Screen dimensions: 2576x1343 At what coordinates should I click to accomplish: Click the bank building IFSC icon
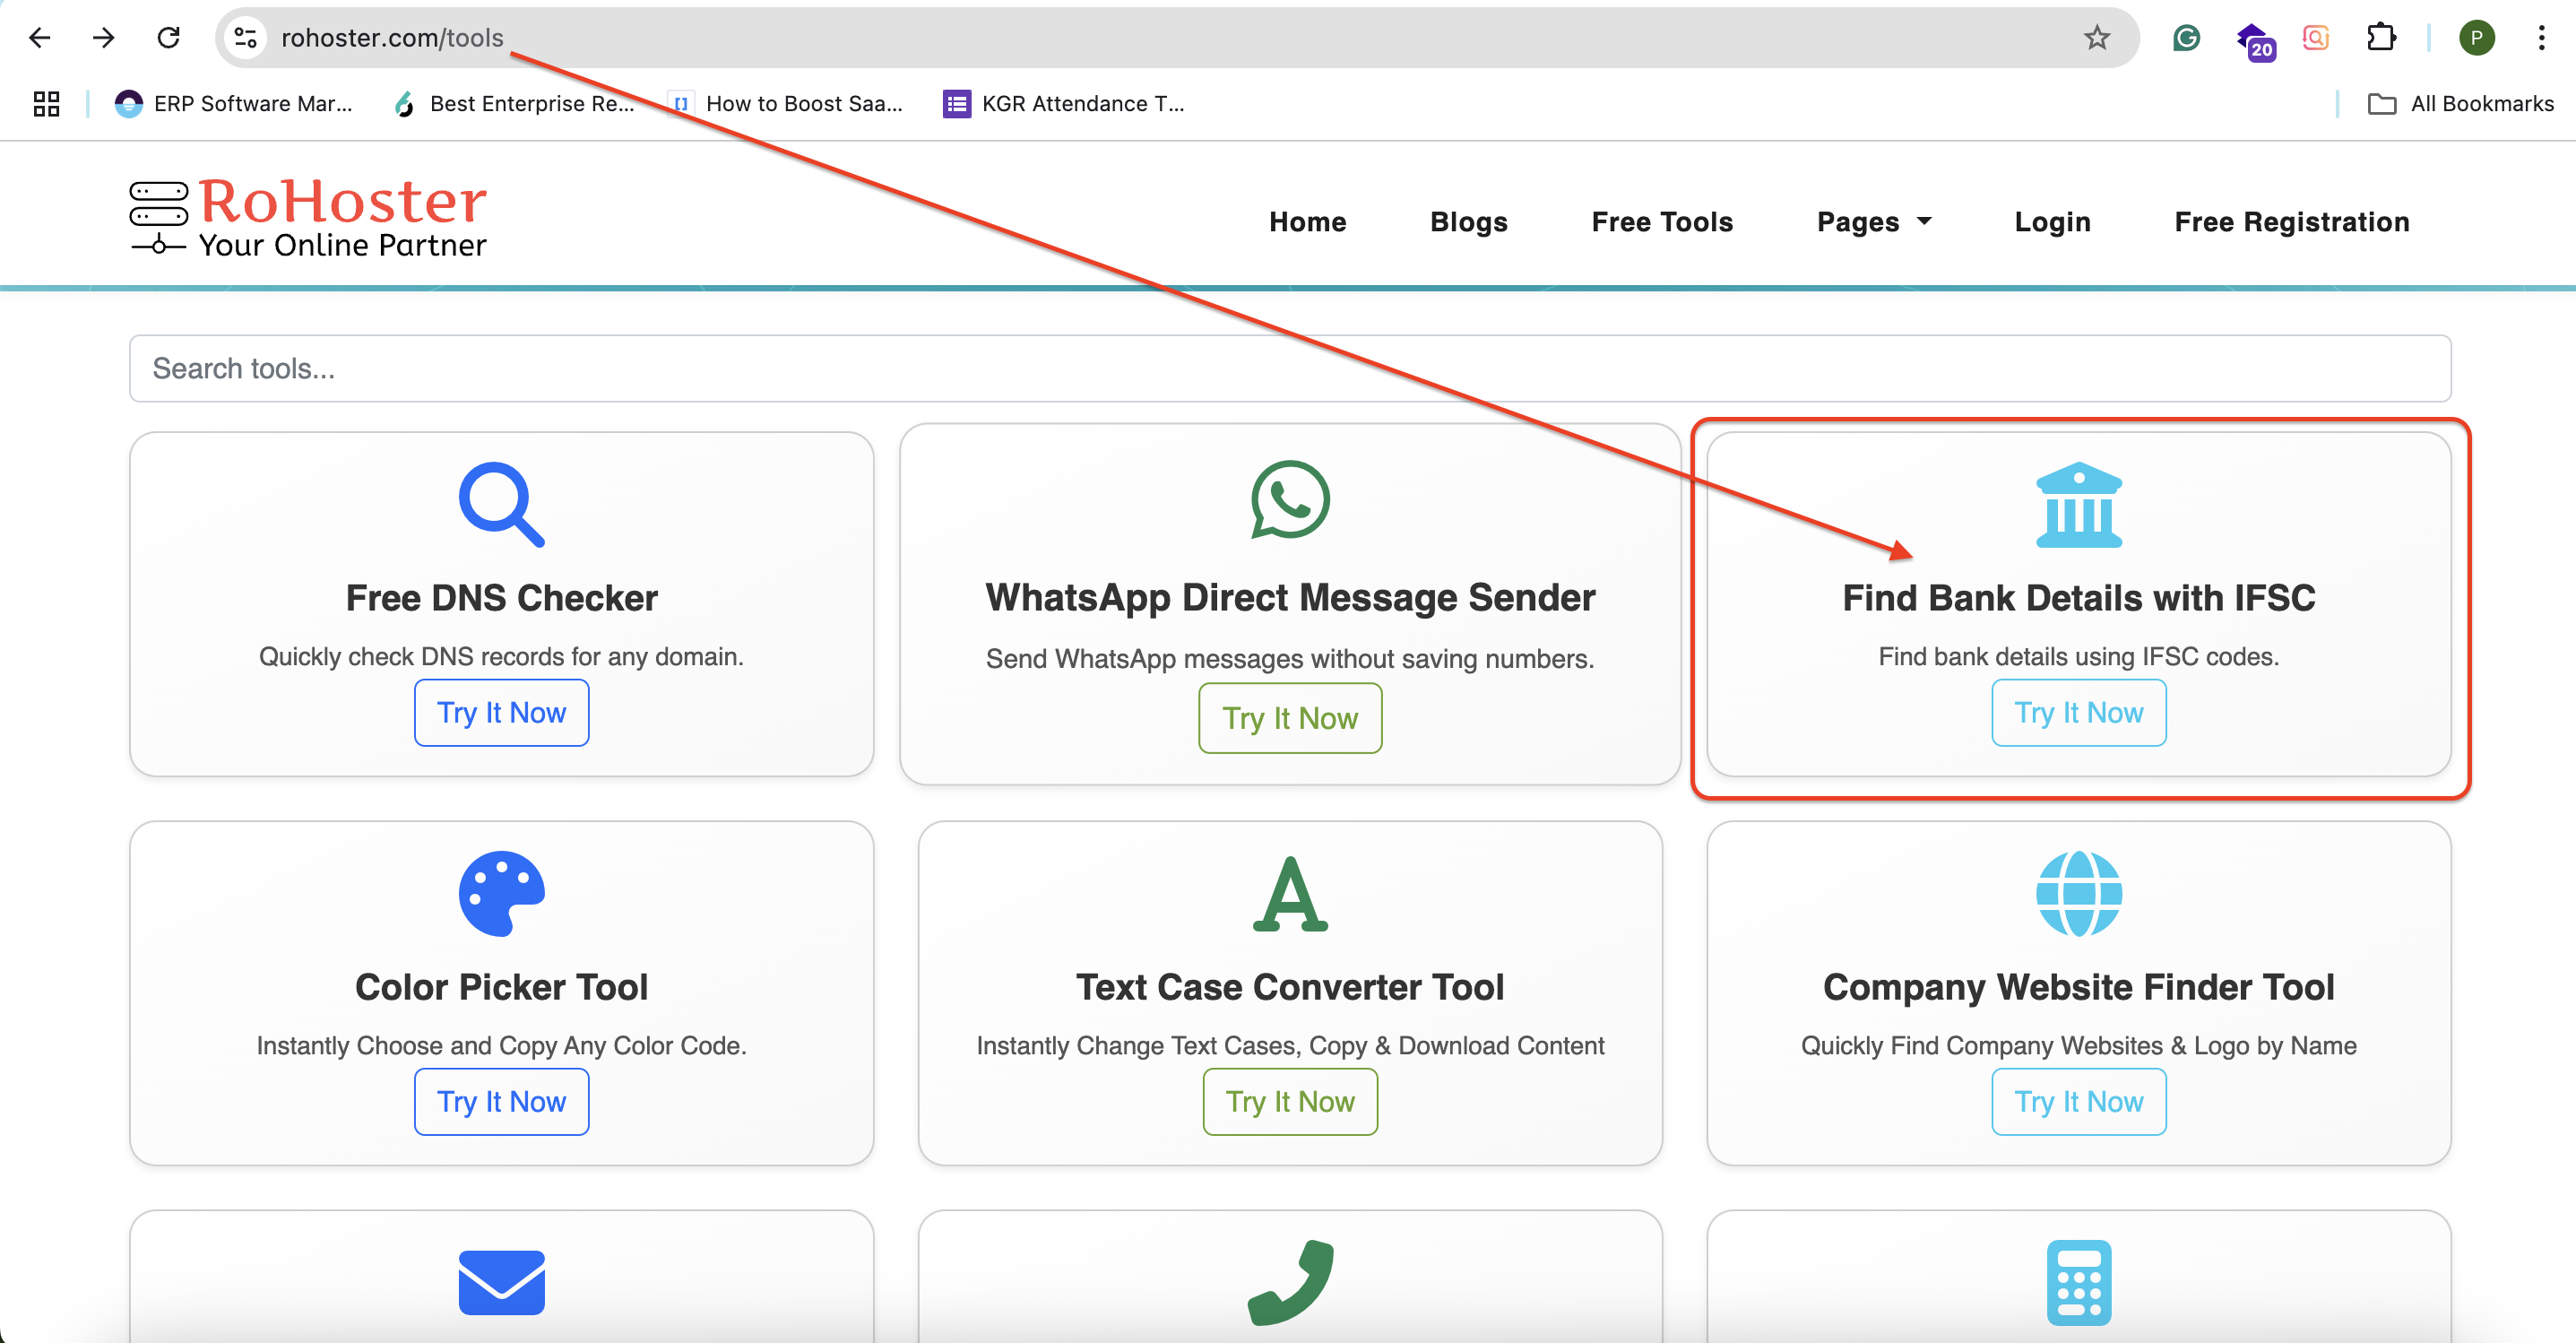tap(2078, 504)
